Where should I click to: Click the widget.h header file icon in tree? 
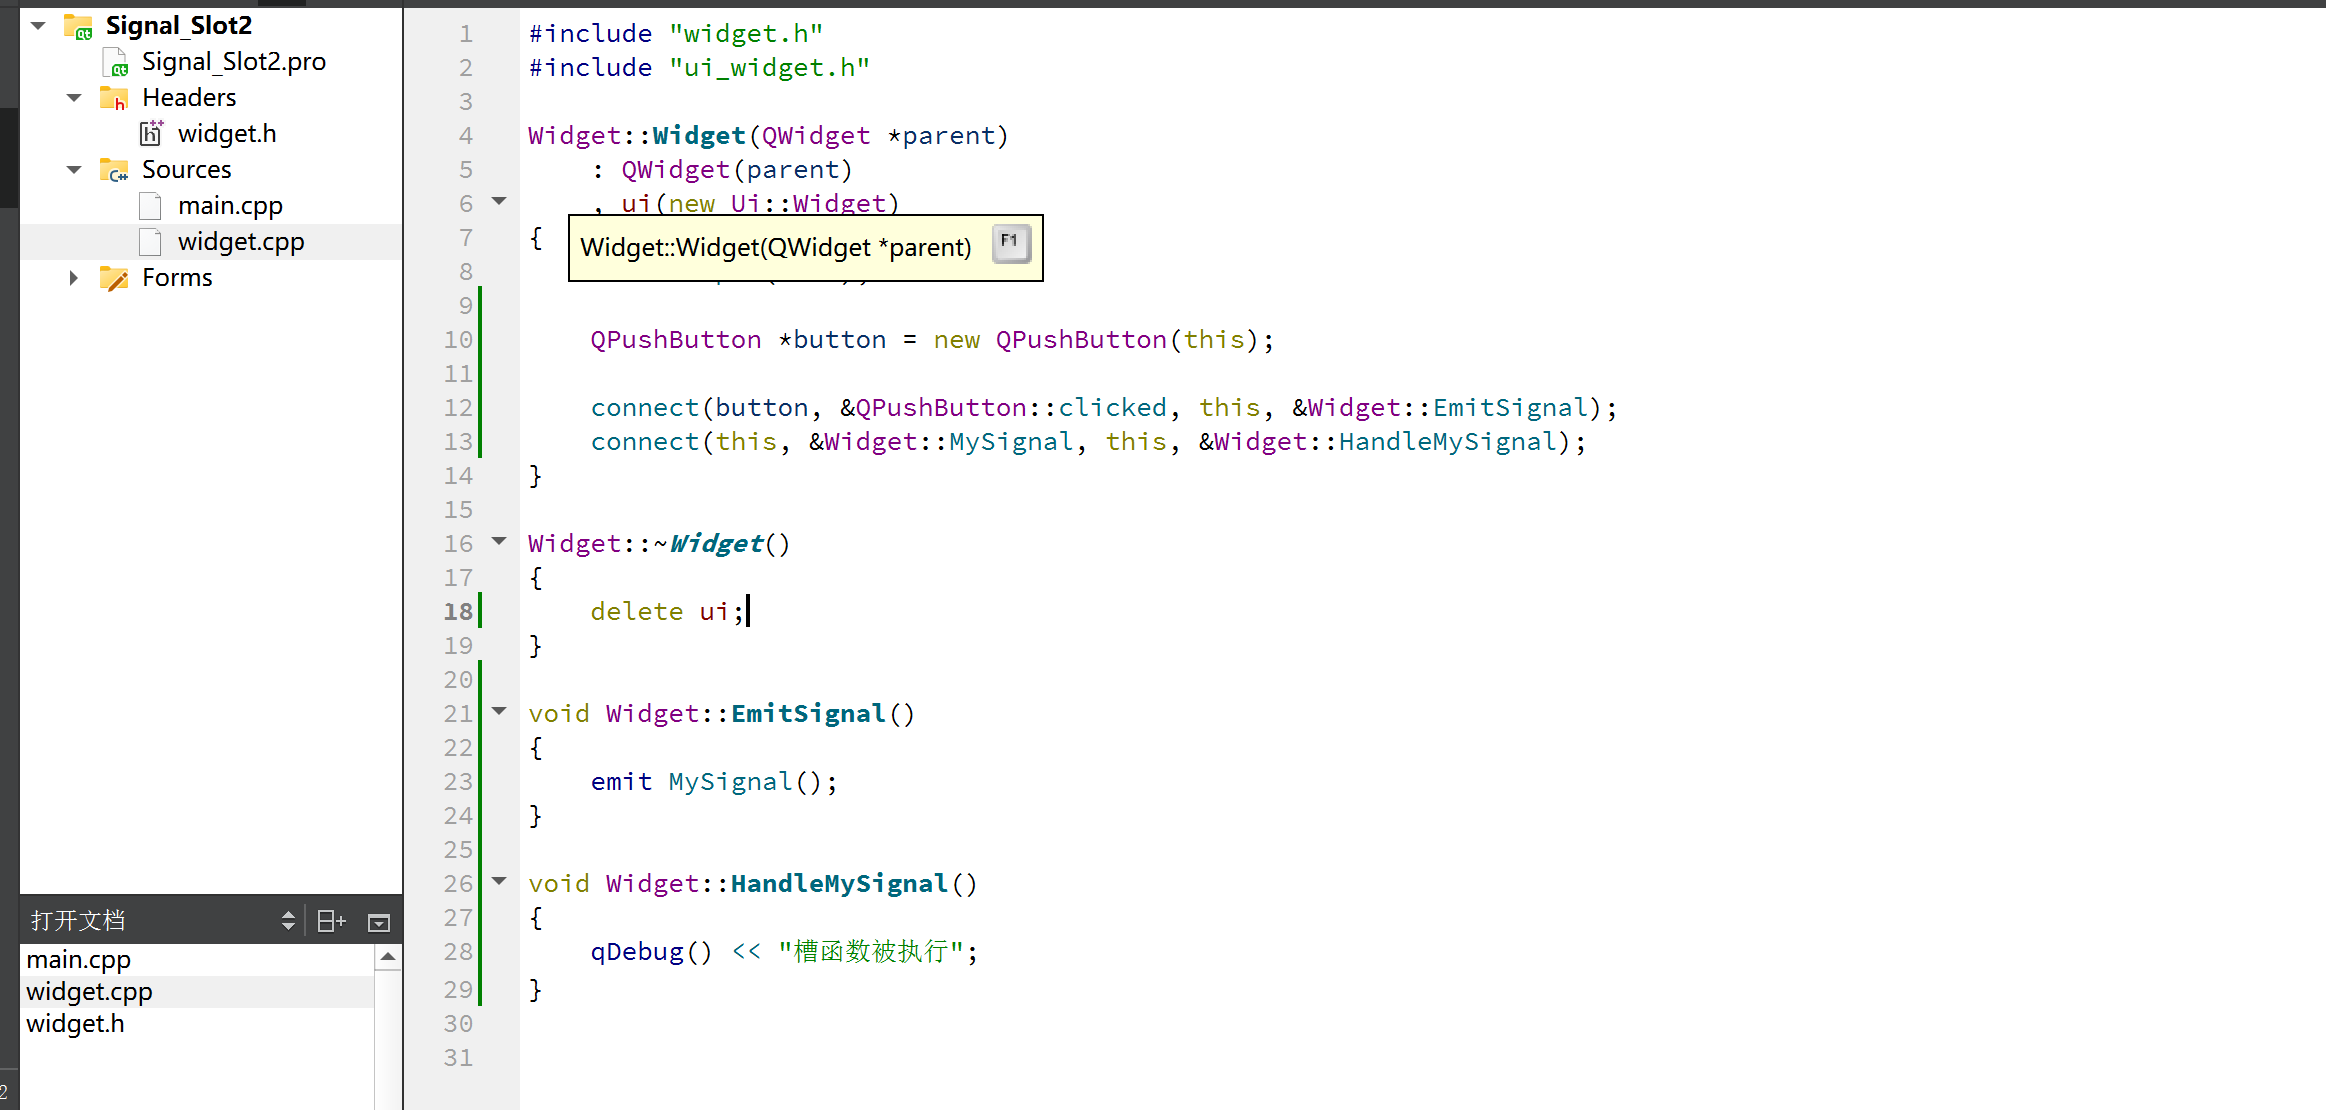(151, 133)
